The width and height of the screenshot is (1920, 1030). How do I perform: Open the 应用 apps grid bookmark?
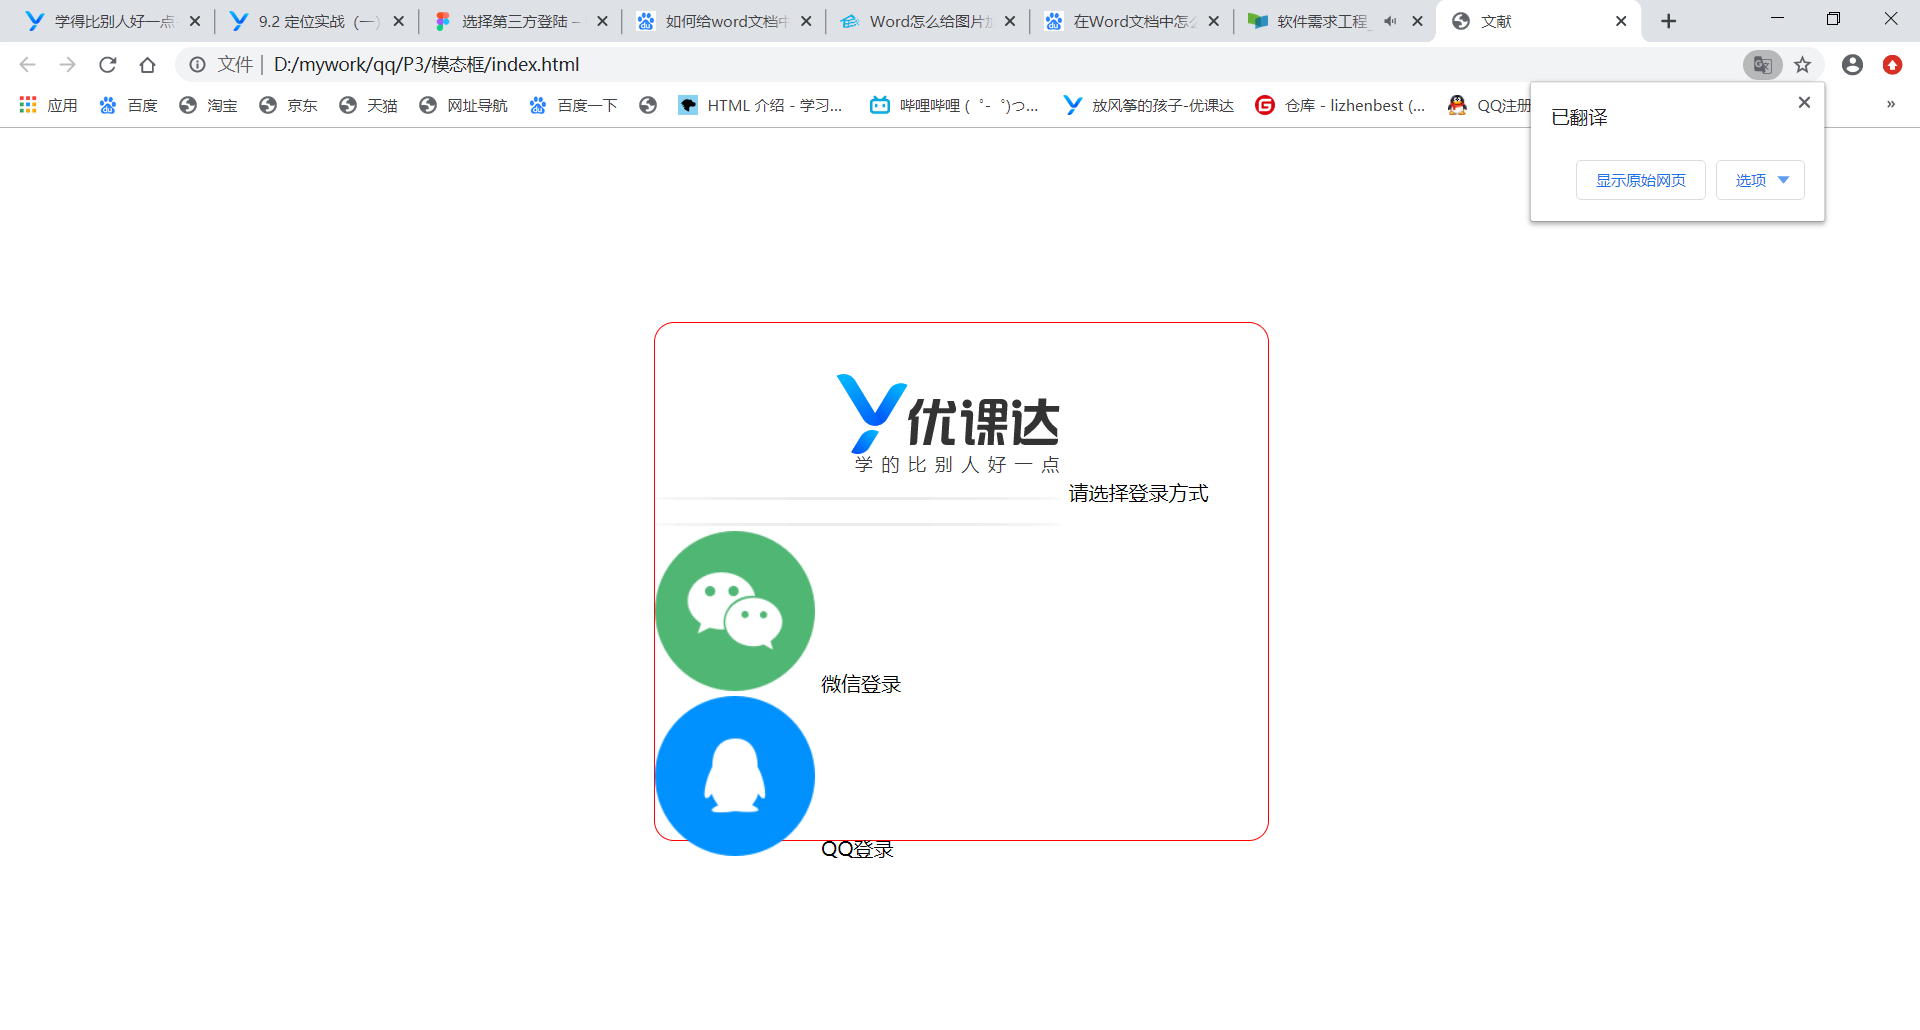(48, 105)
